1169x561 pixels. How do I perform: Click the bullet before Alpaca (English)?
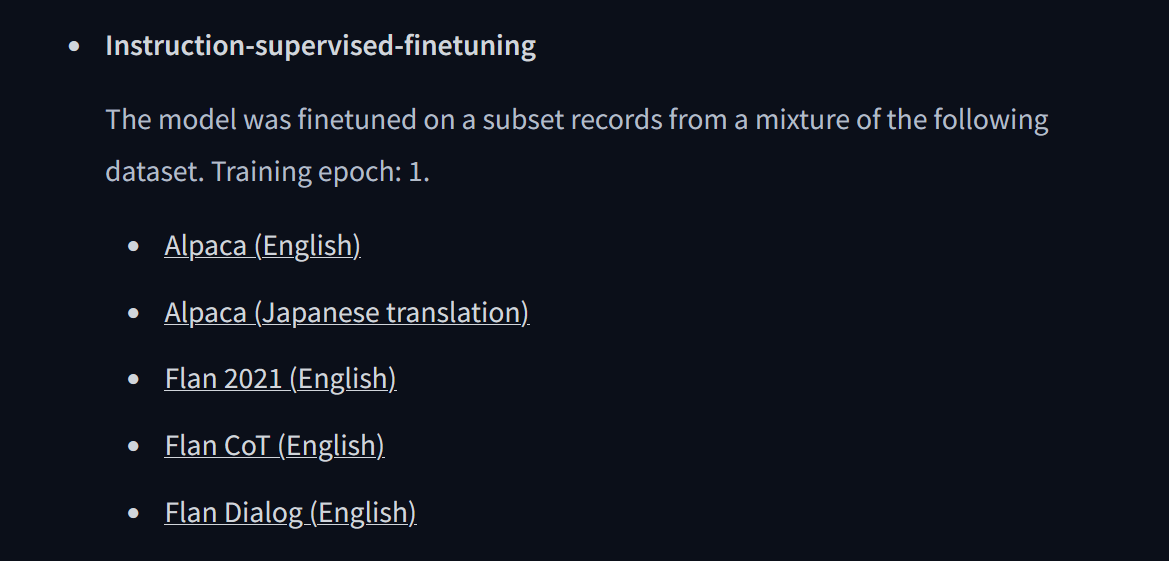click(133, 246)
